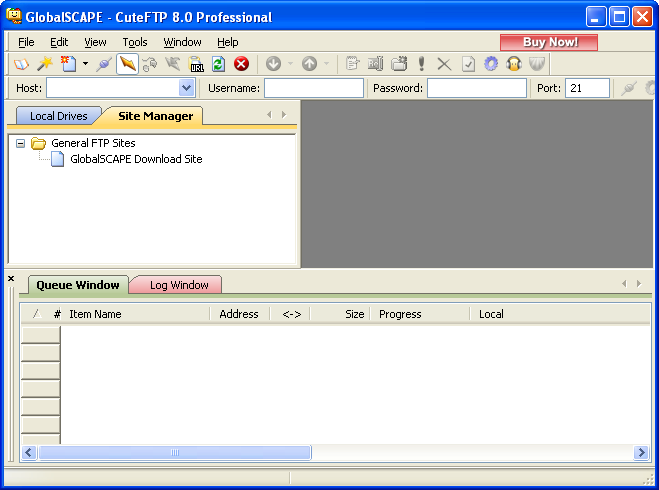Viewport: 659px width, 490px height.
Task: Click the gray shield icon in toolbar
Action: (537, 64)
